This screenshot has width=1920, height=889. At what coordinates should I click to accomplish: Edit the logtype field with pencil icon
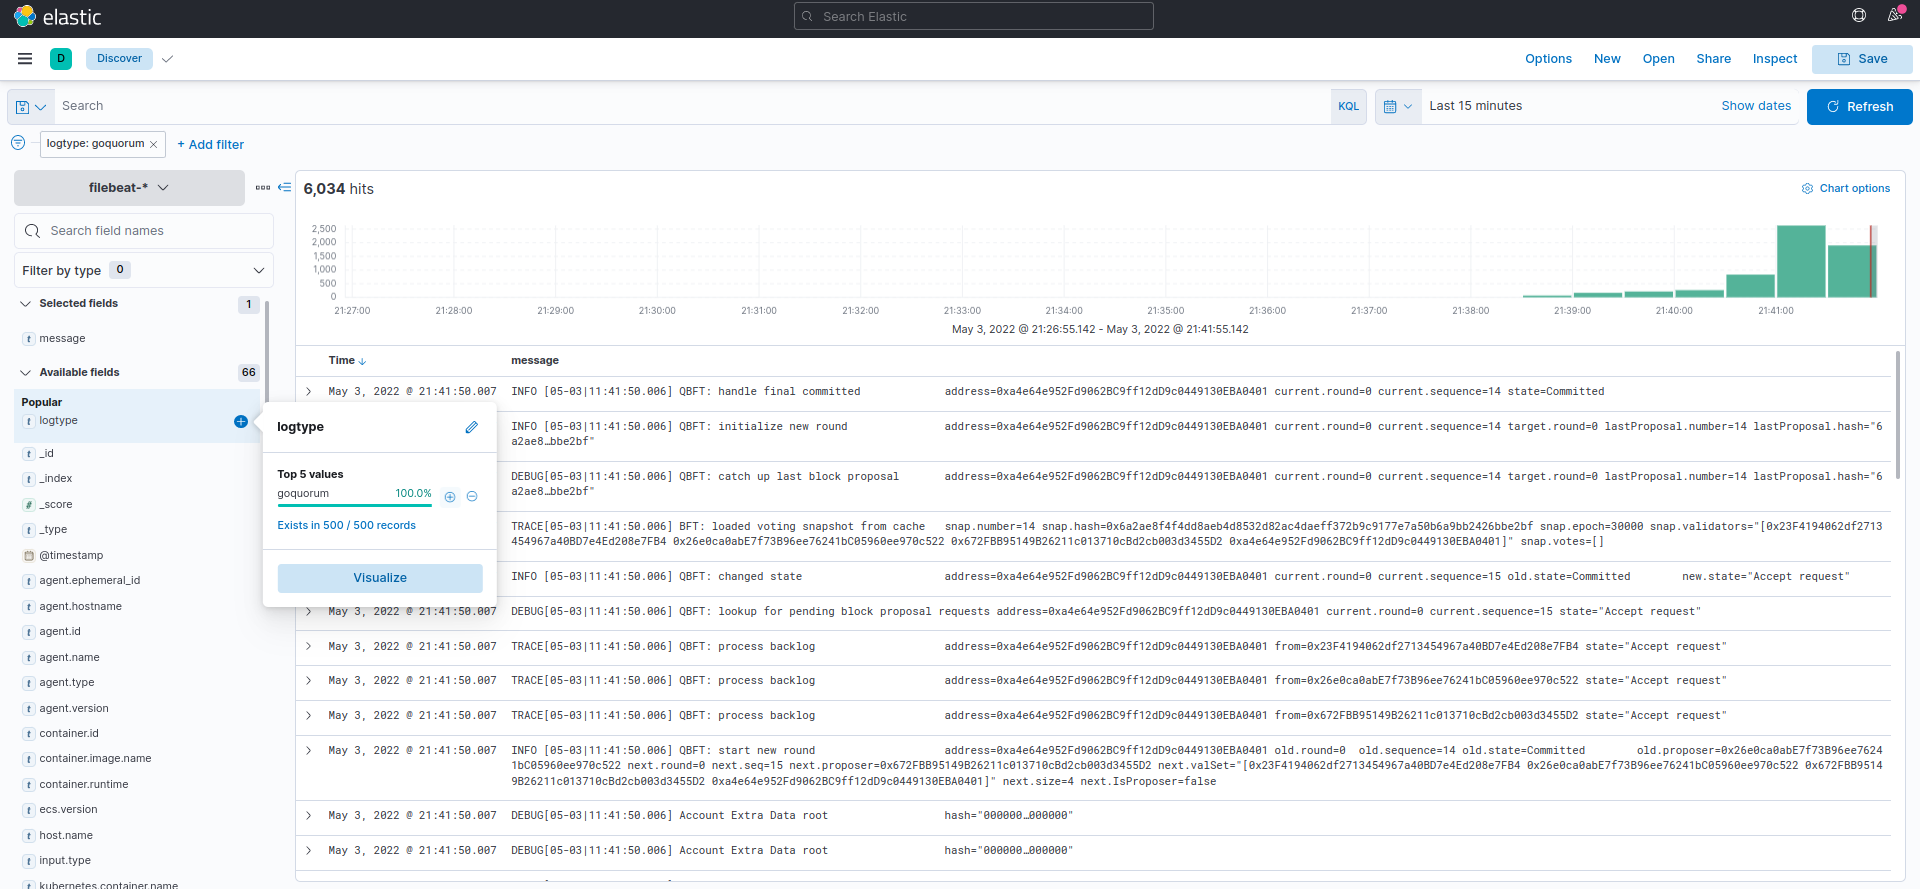pos(471,427)
